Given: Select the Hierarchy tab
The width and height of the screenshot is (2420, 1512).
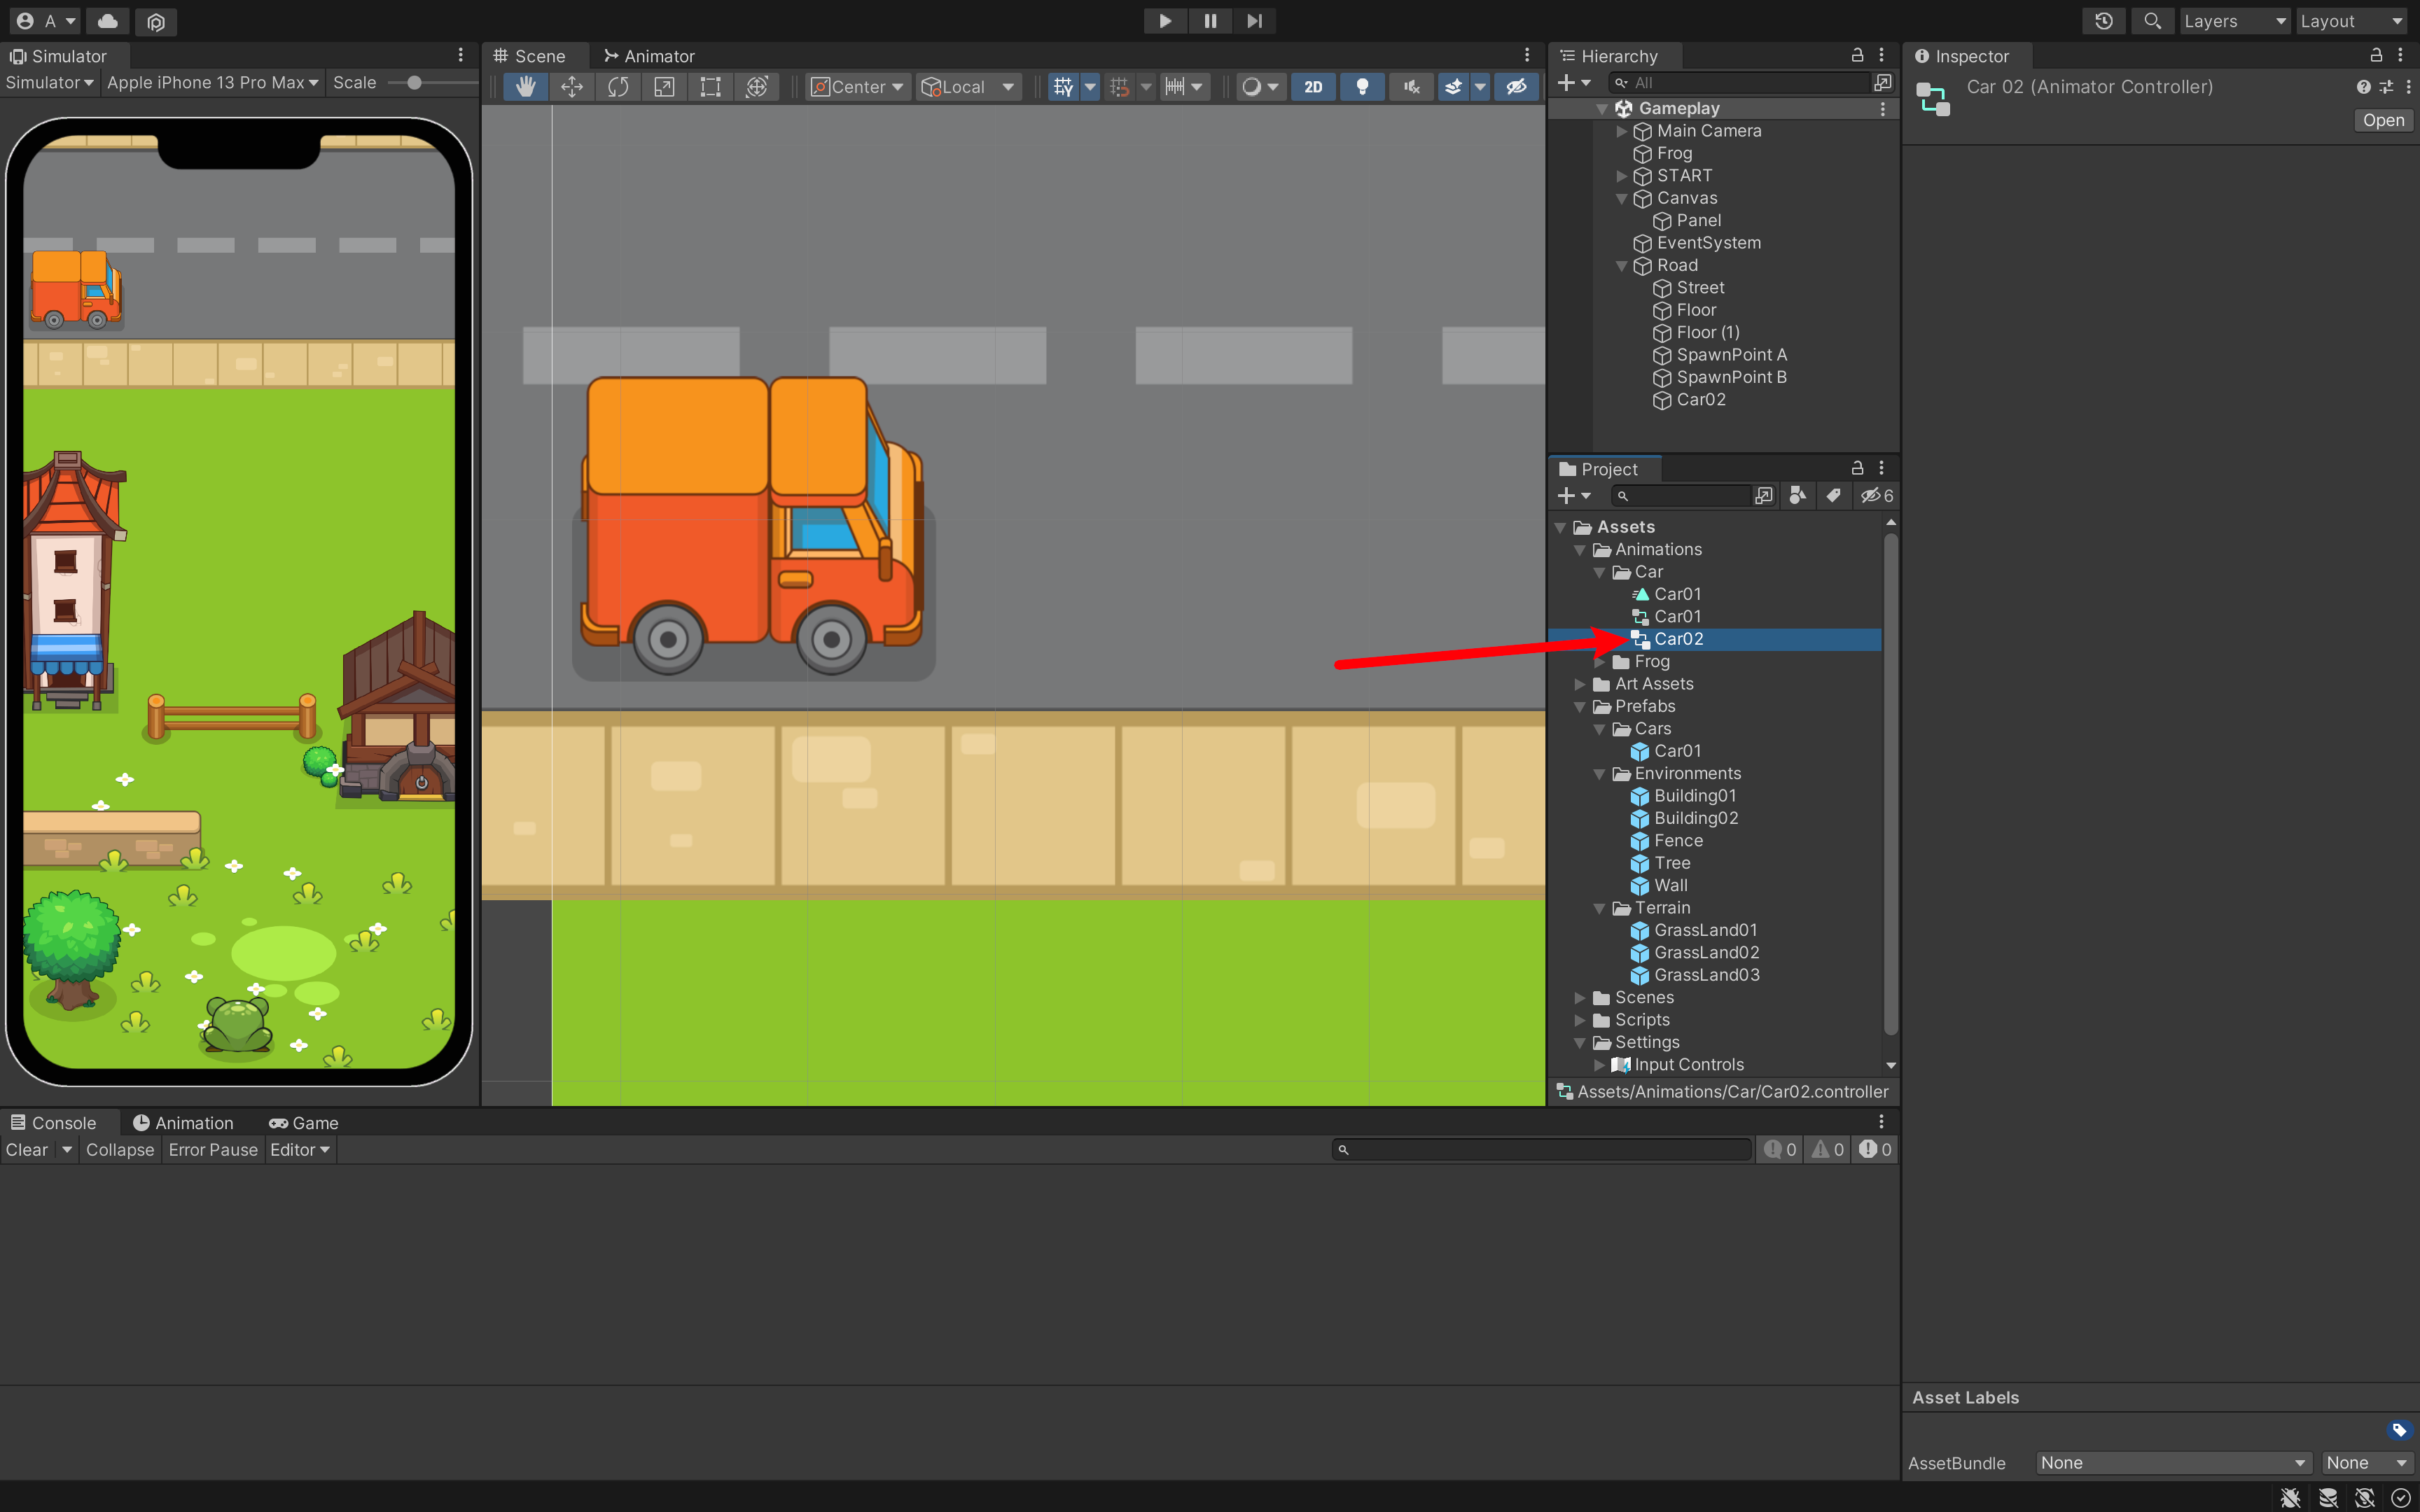Looking at the screenshot, I should coord(1610,56).
